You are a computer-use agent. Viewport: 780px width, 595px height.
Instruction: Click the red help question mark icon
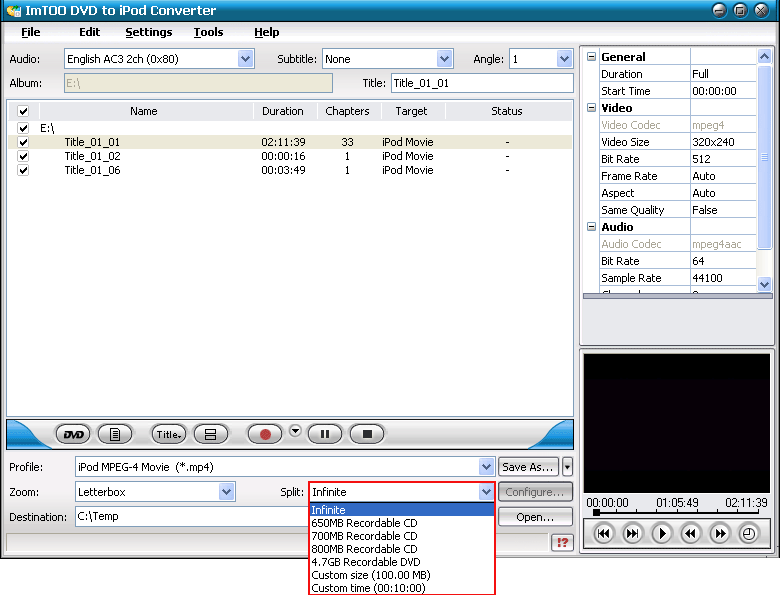tap(562, 542)
